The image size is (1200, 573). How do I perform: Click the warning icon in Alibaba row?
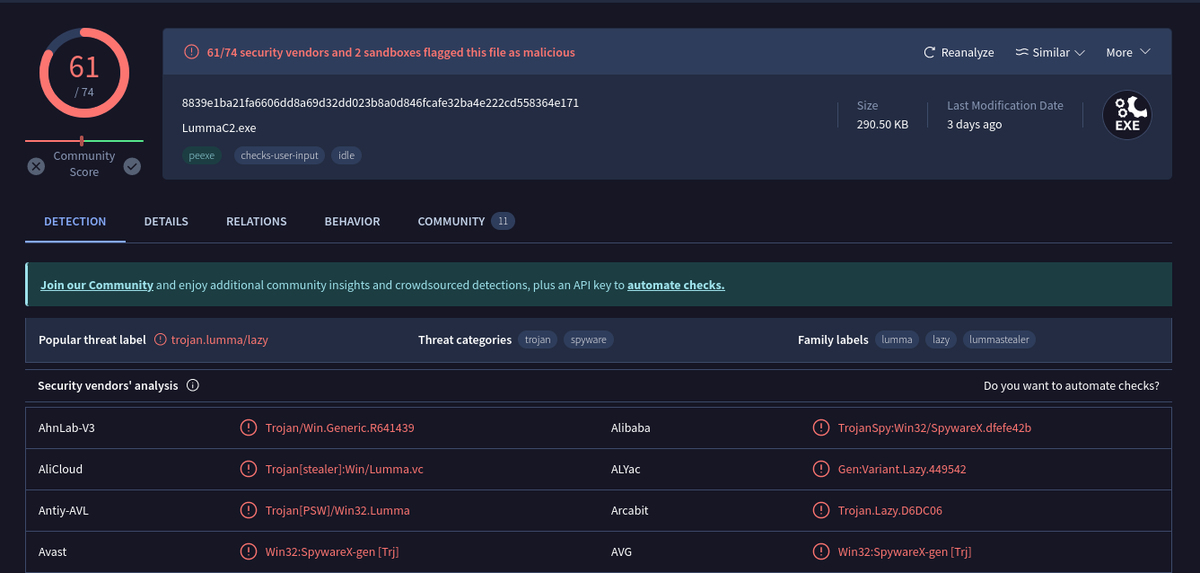tap(820, 428)
